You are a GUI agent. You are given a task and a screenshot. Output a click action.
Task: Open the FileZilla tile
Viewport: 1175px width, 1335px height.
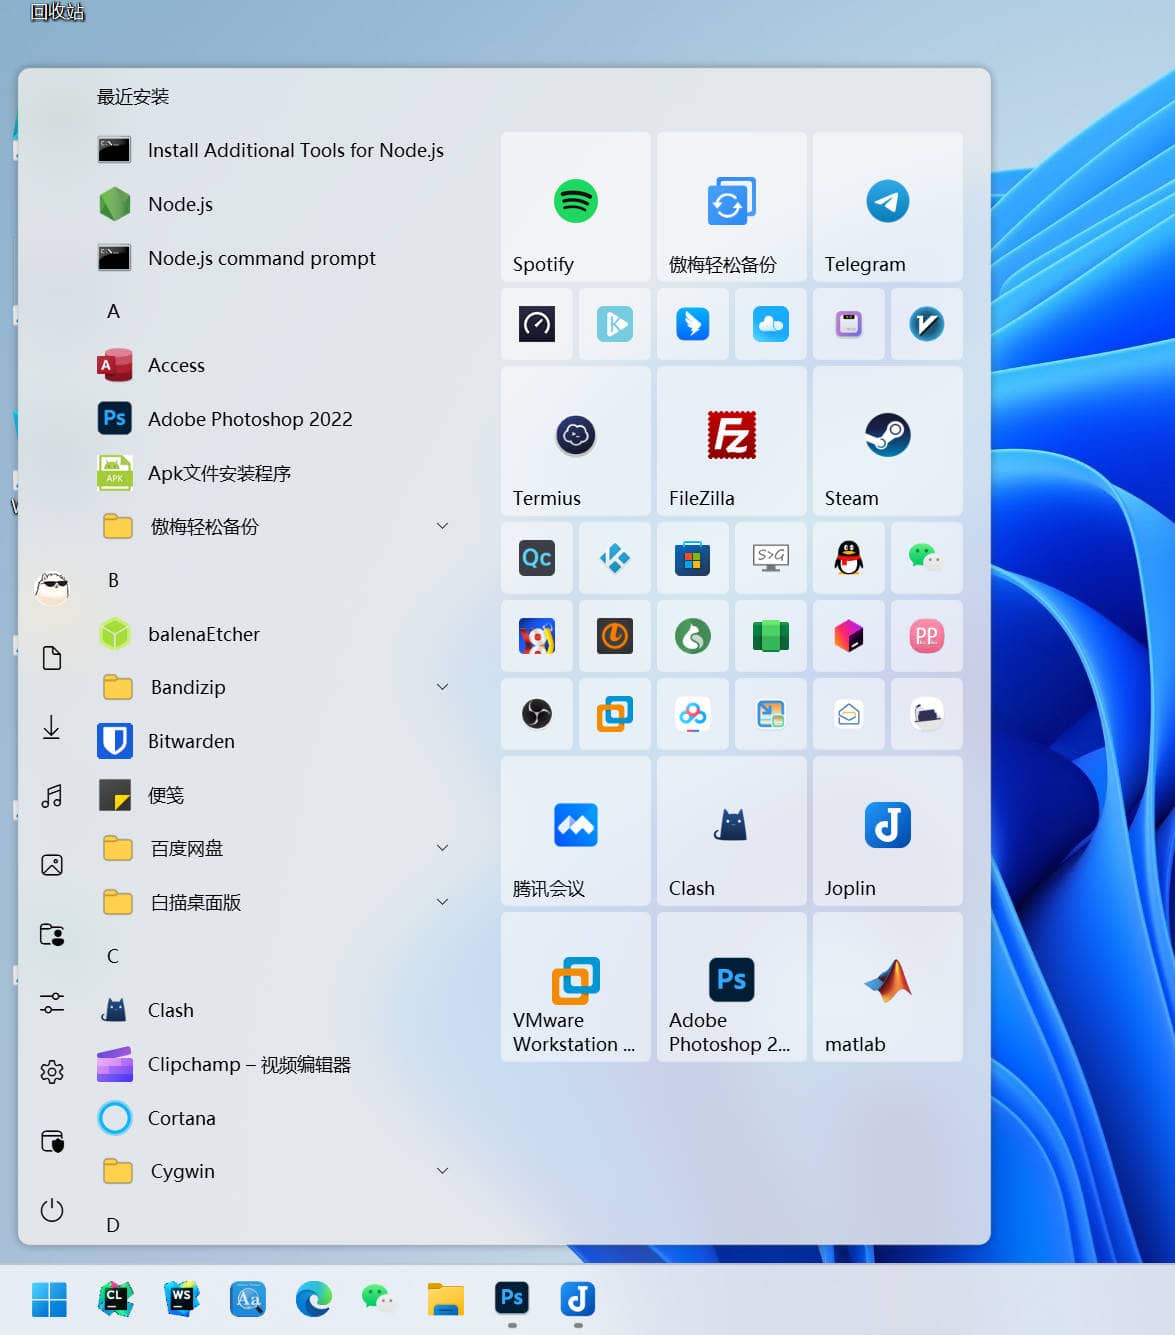point(732,441)
